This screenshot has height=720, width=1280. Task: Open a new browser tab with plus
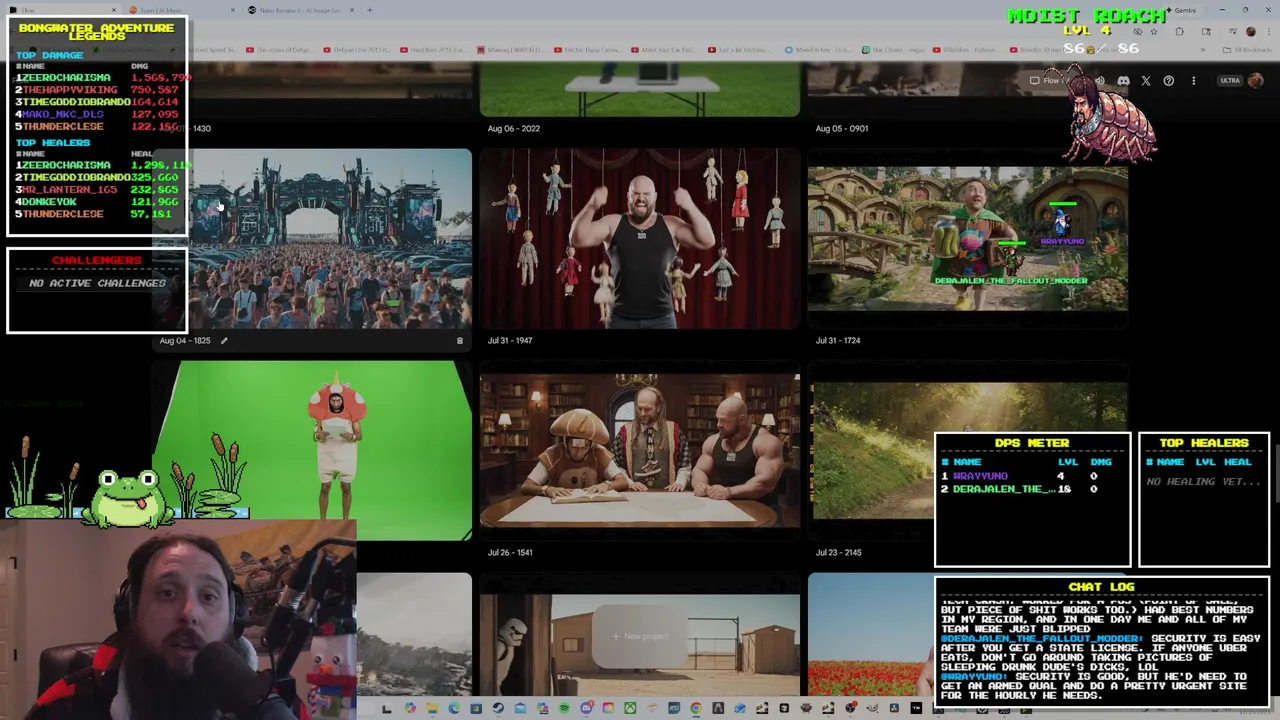pyautogui.click(x=370, y=10)
